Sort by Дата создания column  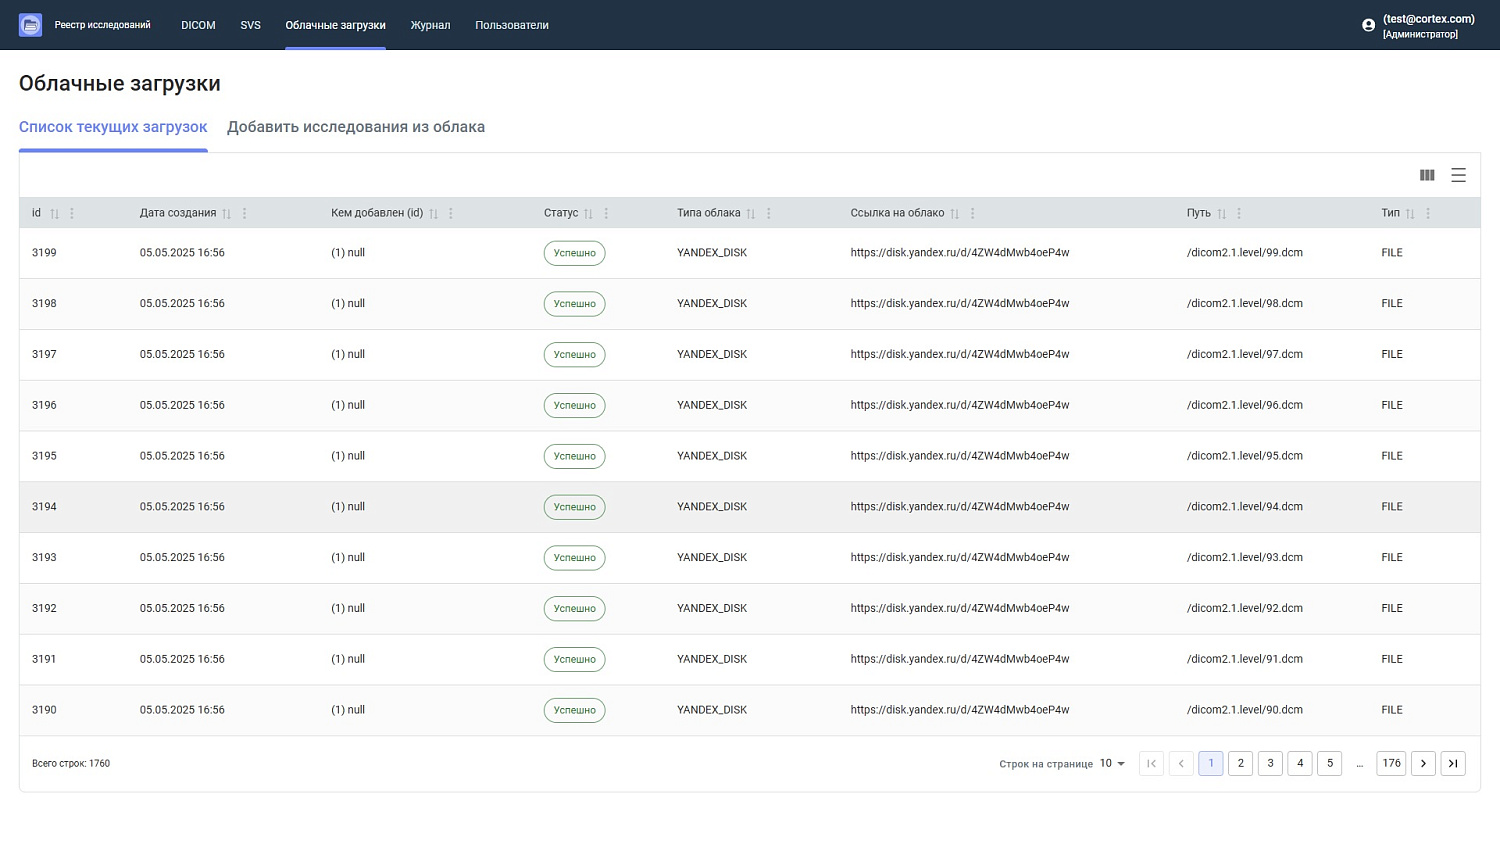(226, 213)
